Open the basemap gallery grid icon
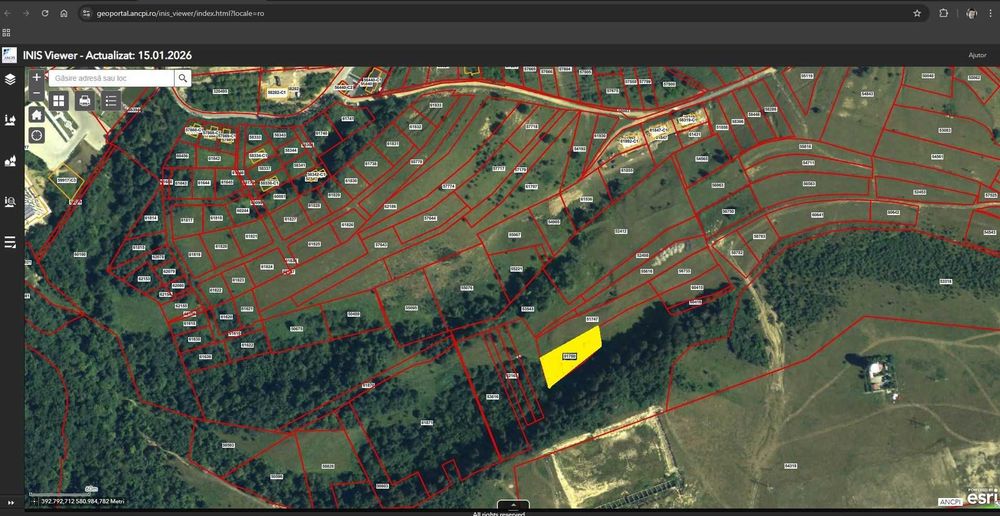 59,101
